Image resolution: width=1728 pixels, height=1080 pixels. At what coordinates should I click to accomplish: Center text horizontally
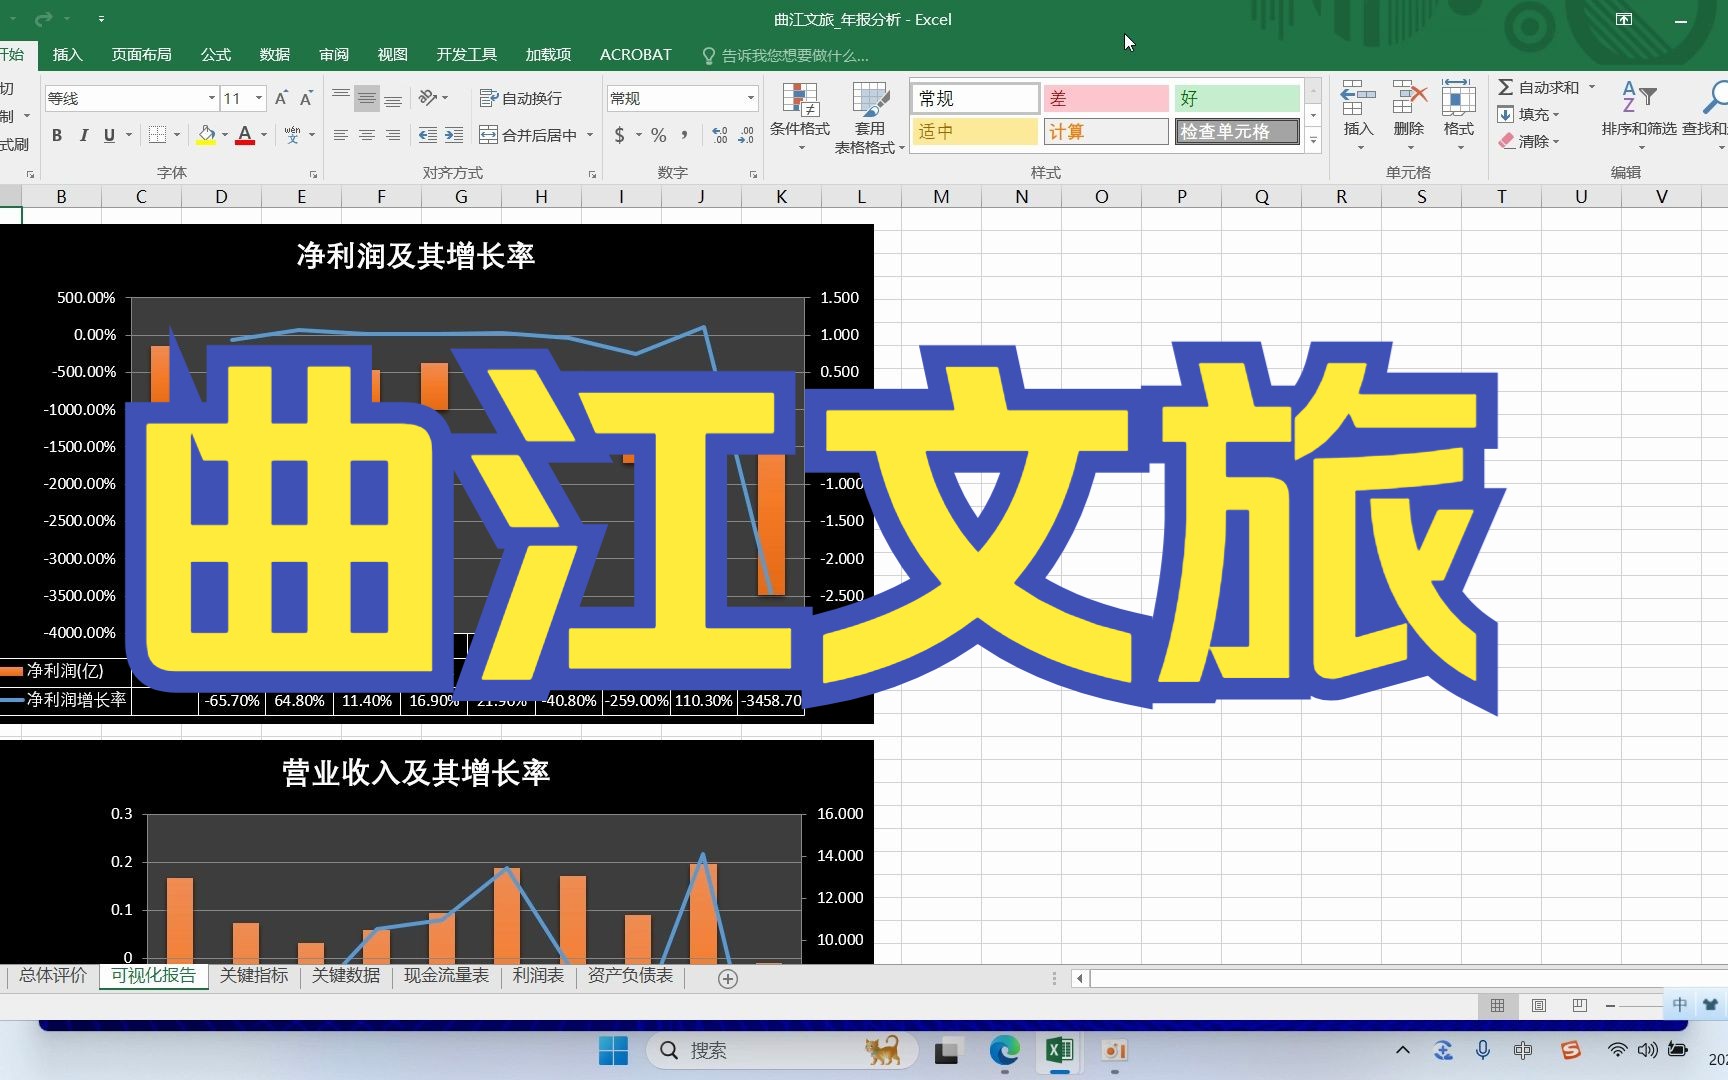click(x=367, y=135)
